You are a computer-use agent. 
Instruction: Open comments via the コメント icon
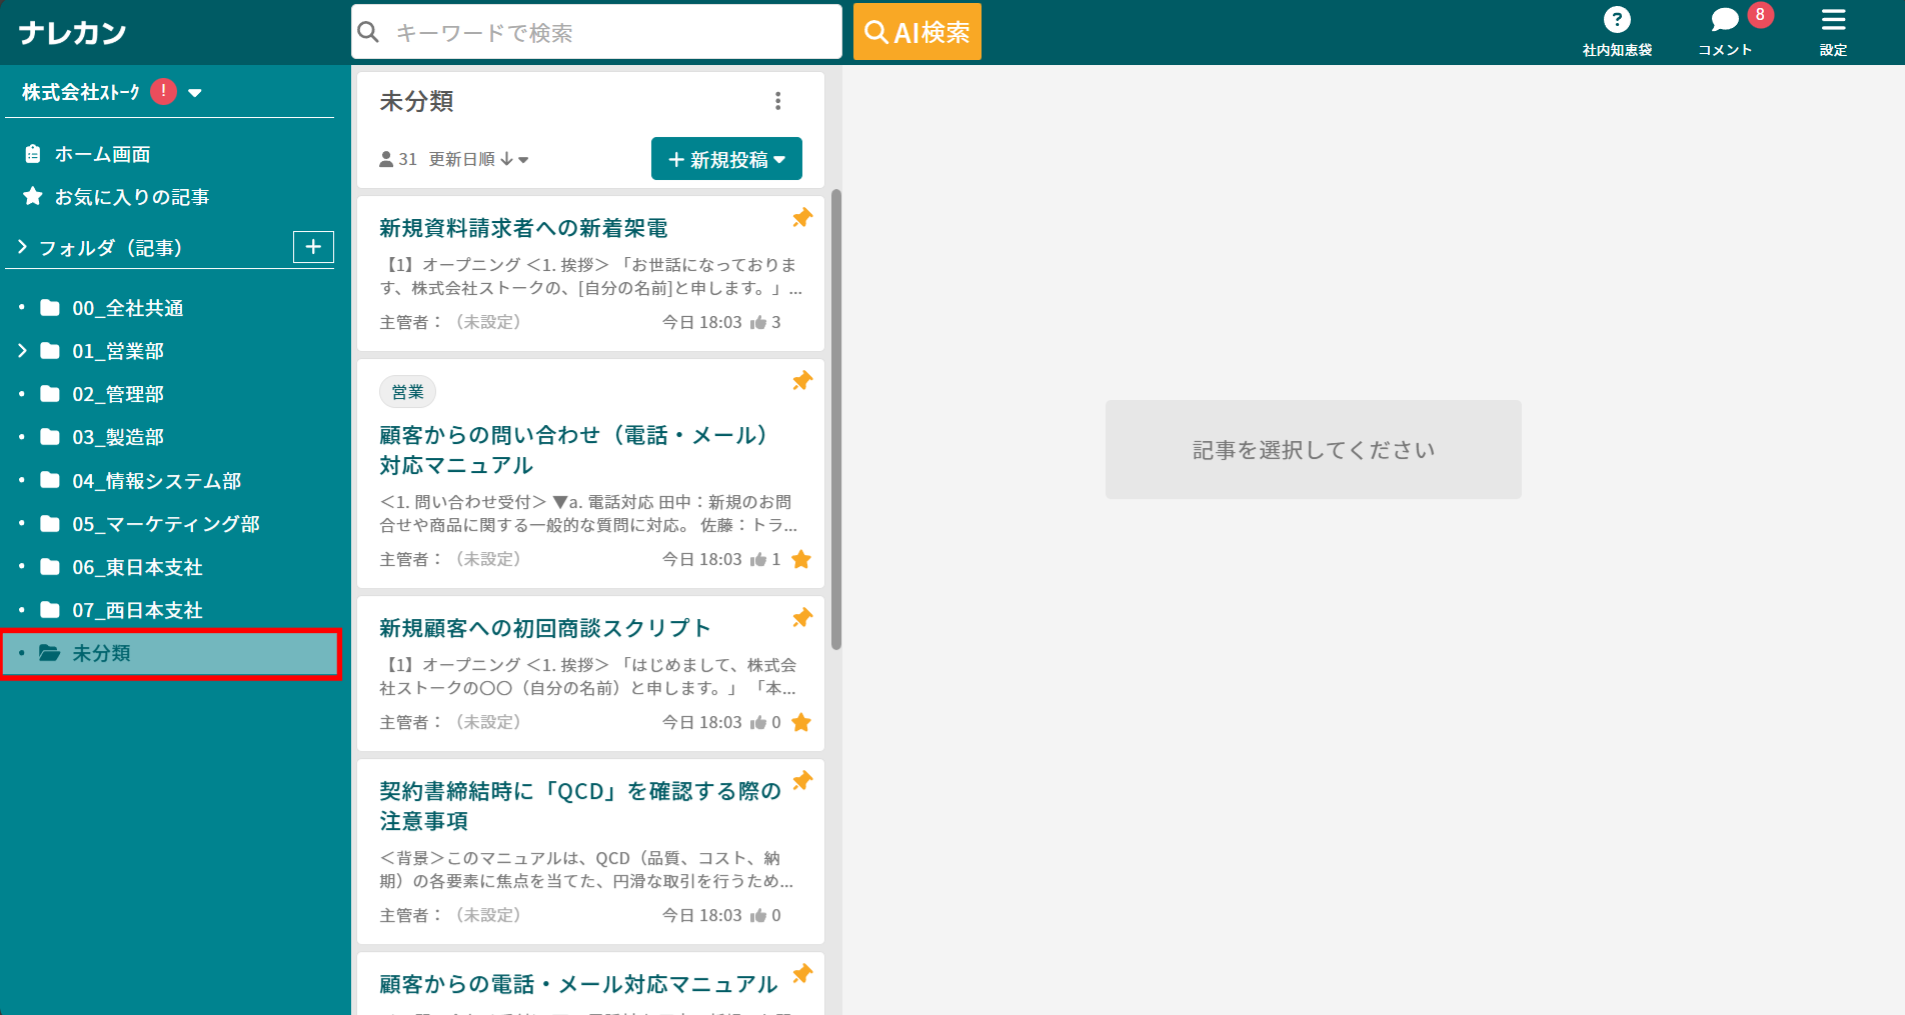click(1722, 18)
